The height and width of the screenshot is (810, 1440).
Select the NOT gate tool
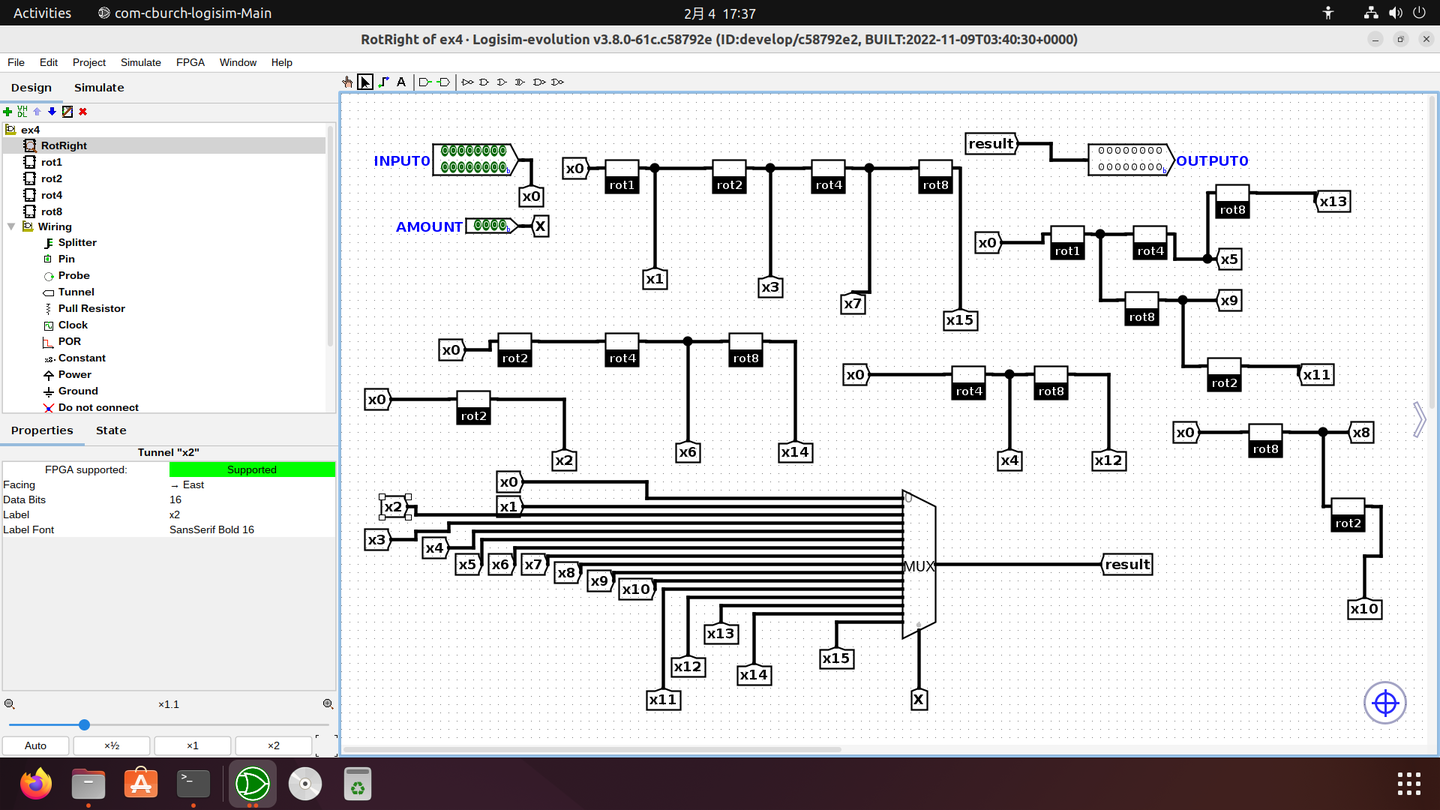pos(467,82)
